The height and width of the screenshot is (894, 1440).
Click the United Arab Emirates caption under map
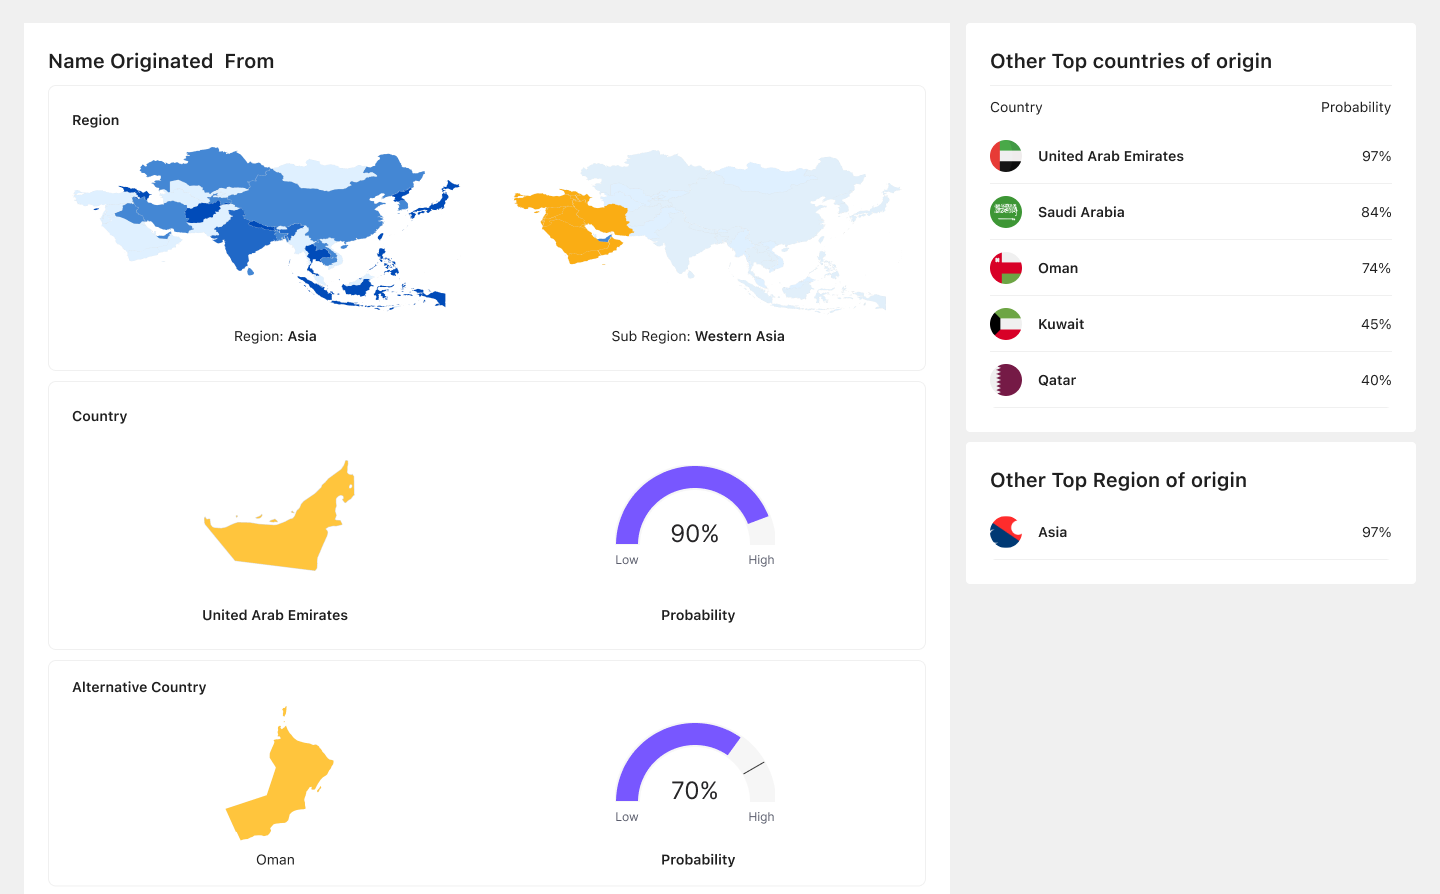click(x=275, y=615)
